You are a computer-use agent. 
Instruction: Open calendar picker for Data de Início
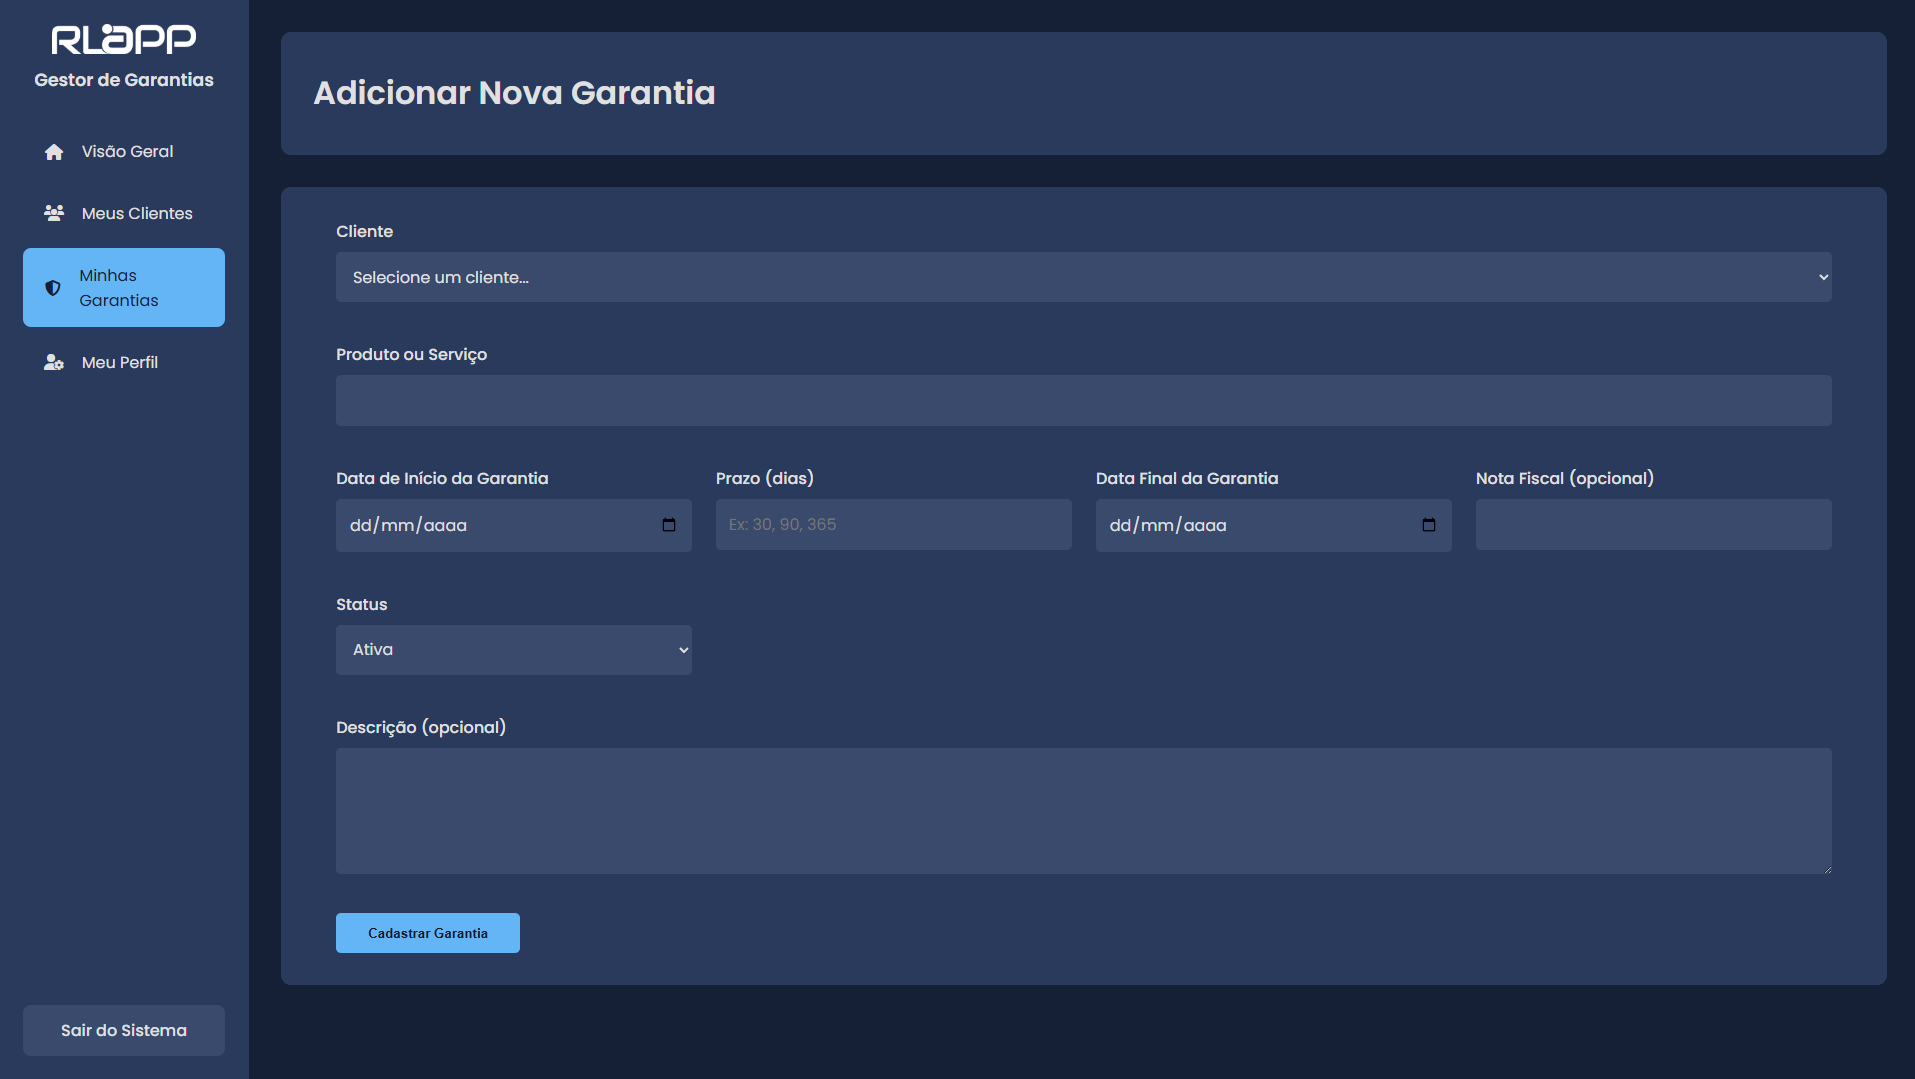[669, 525]
